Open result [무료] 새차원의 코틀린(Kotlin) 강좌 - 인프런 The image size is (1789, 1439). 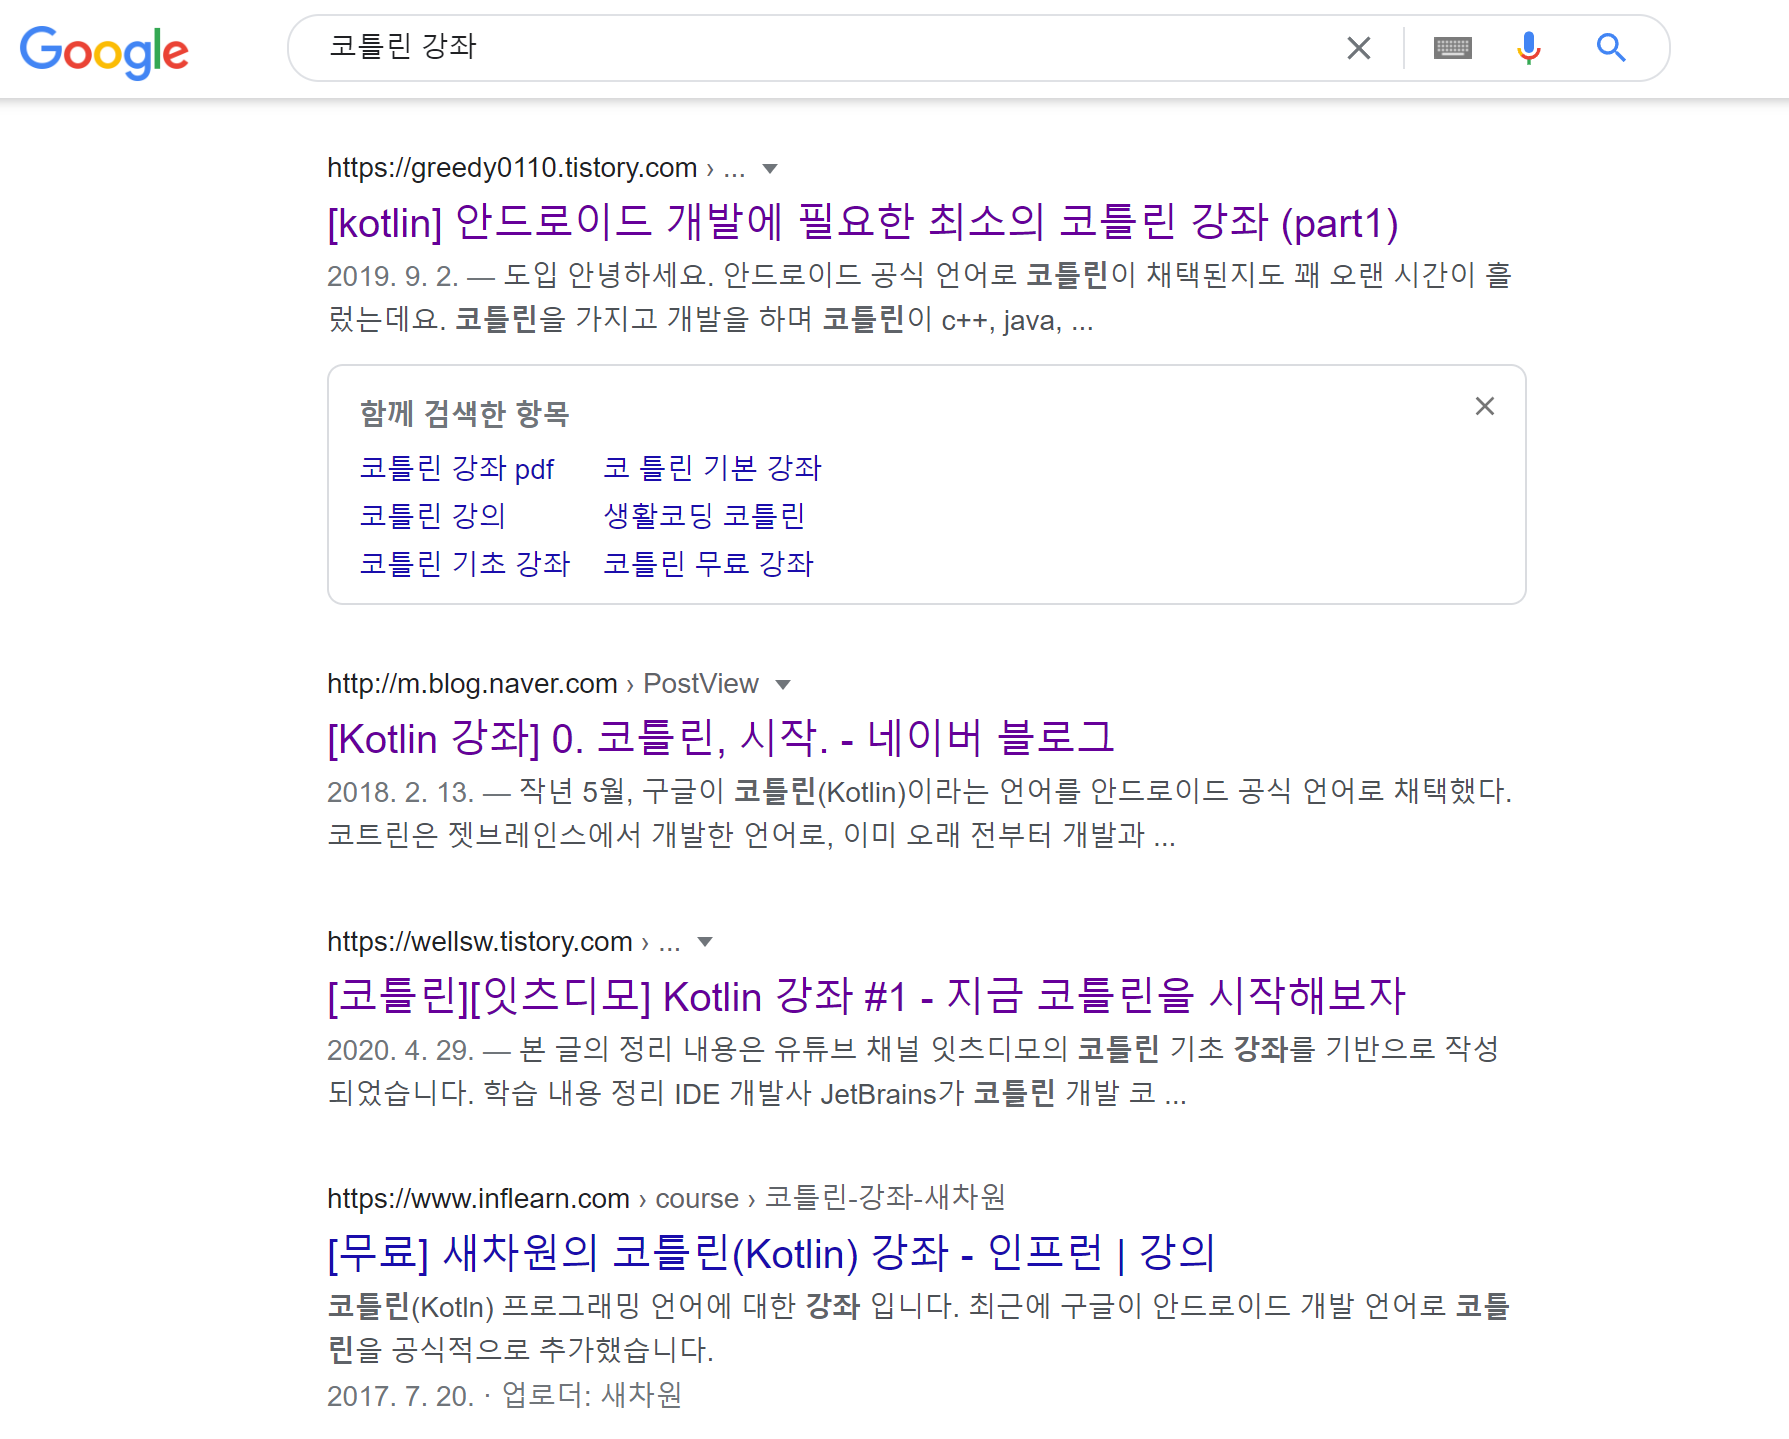click(x=771, y=1252)
